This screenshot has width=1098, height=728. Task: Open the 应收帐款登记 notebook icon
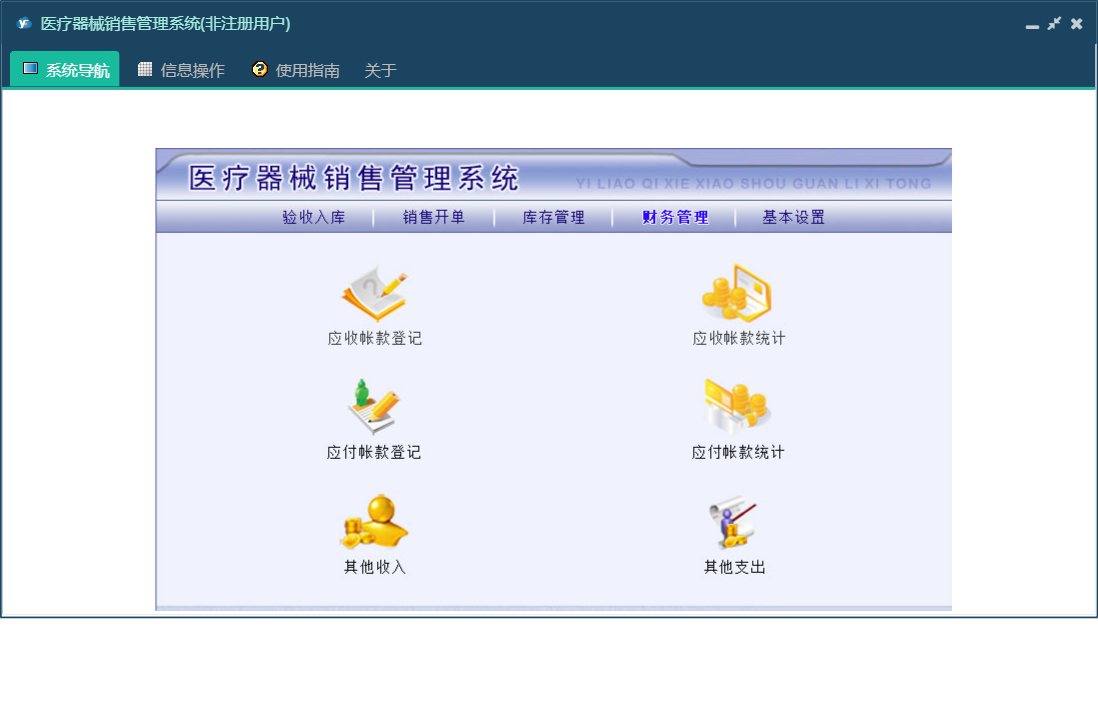click(374, 294)
